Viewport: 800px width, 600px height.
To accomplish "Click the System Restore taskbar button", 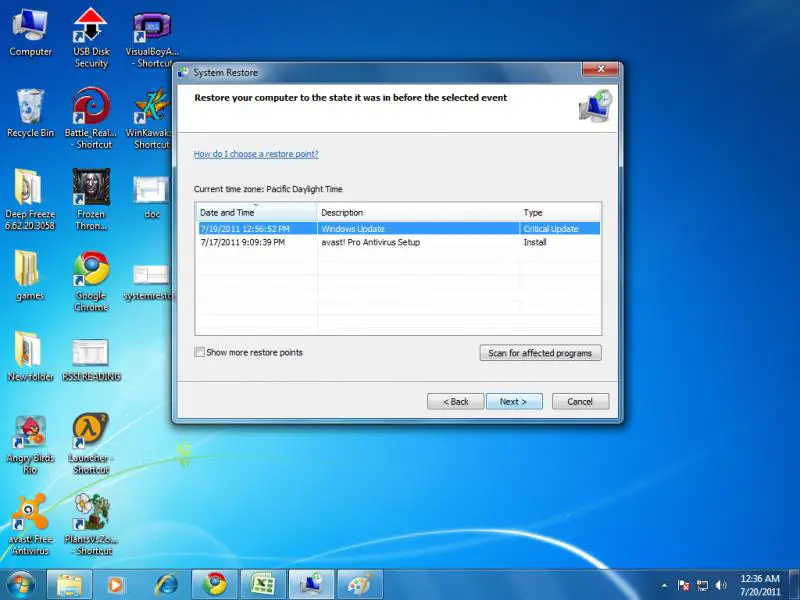I will (311, 585).
